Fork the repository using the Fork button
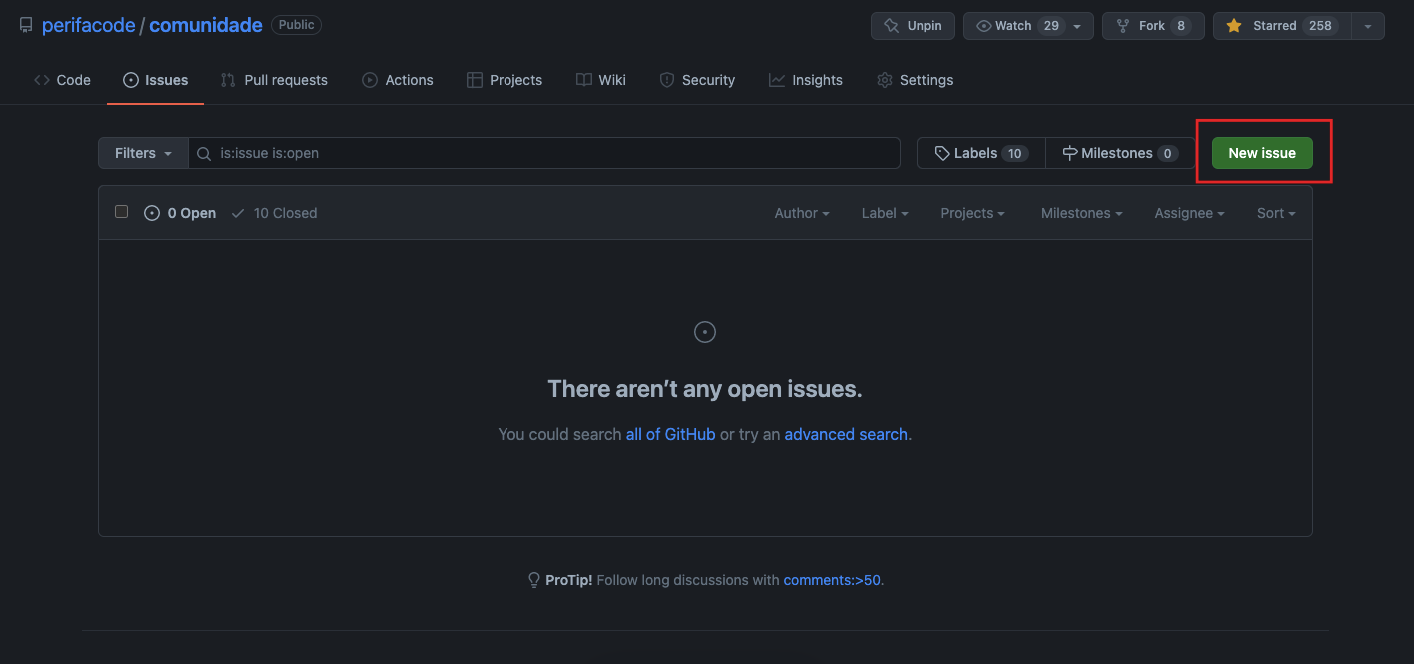This screenshot has height=664, width=1414. point(1152,26)
